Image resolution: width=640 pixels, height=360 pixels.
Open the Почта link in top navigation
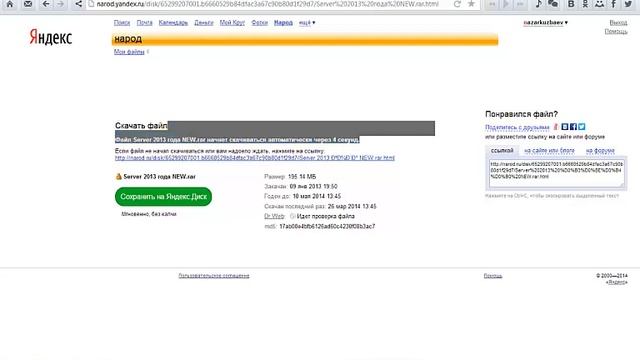pos(144,23)
